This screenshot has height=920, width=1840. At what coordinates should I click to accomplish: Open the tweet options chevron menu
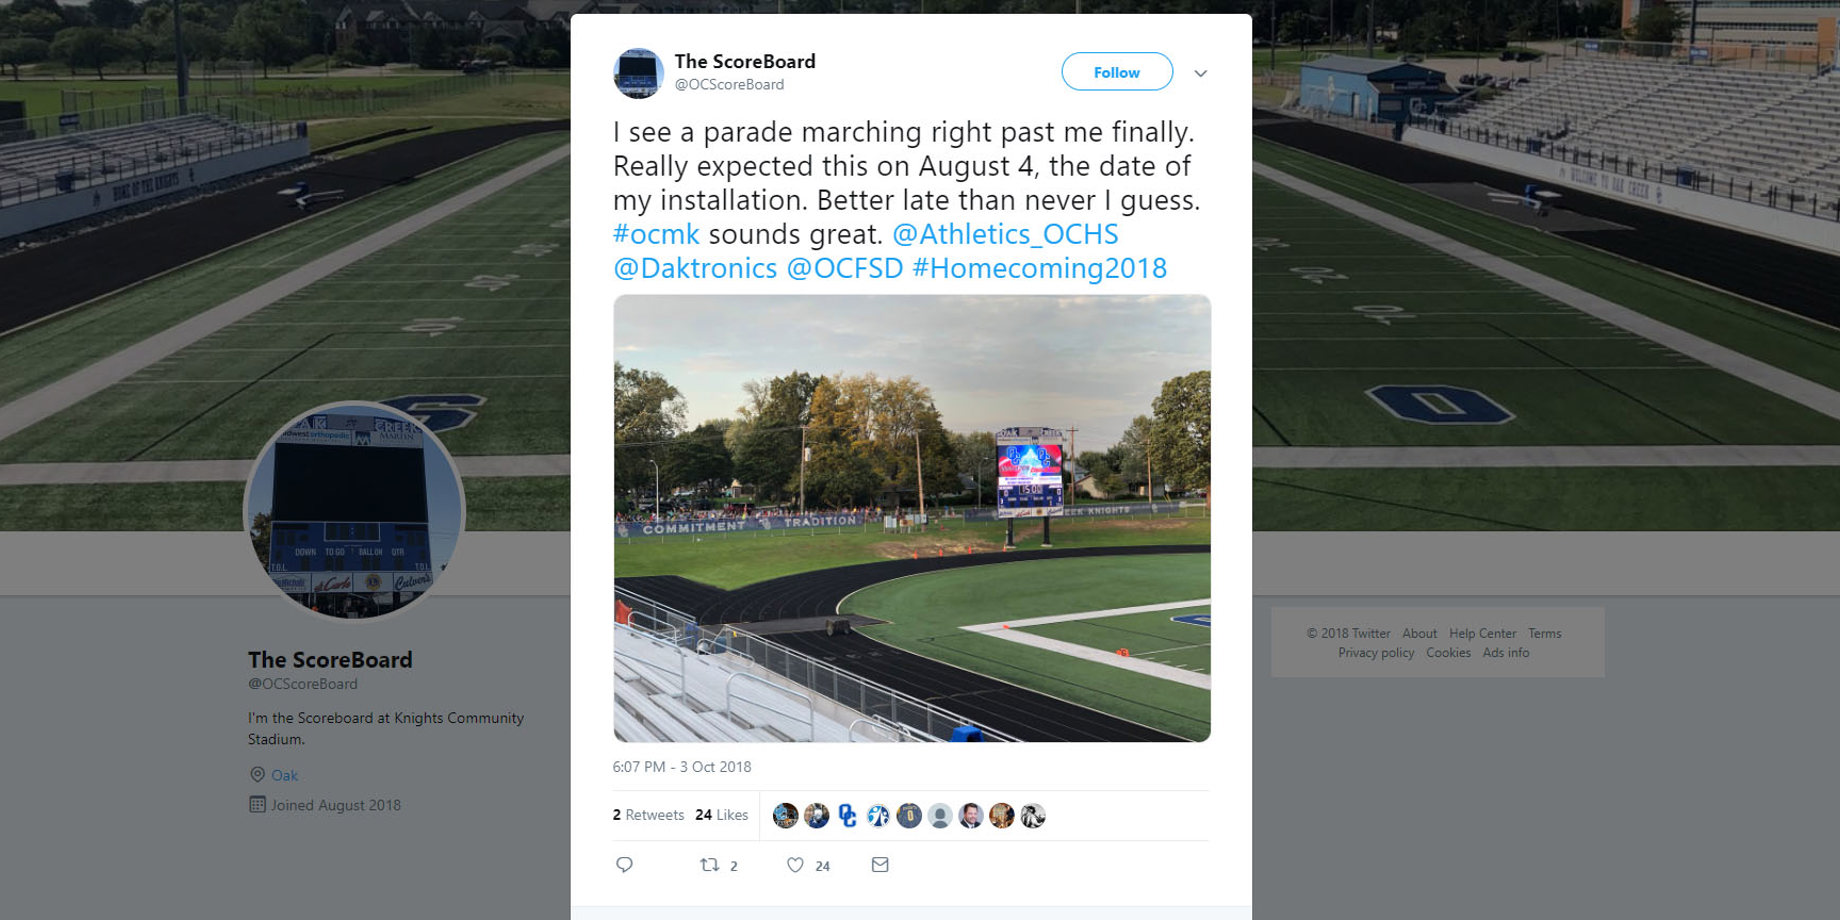coord(1201,73)
